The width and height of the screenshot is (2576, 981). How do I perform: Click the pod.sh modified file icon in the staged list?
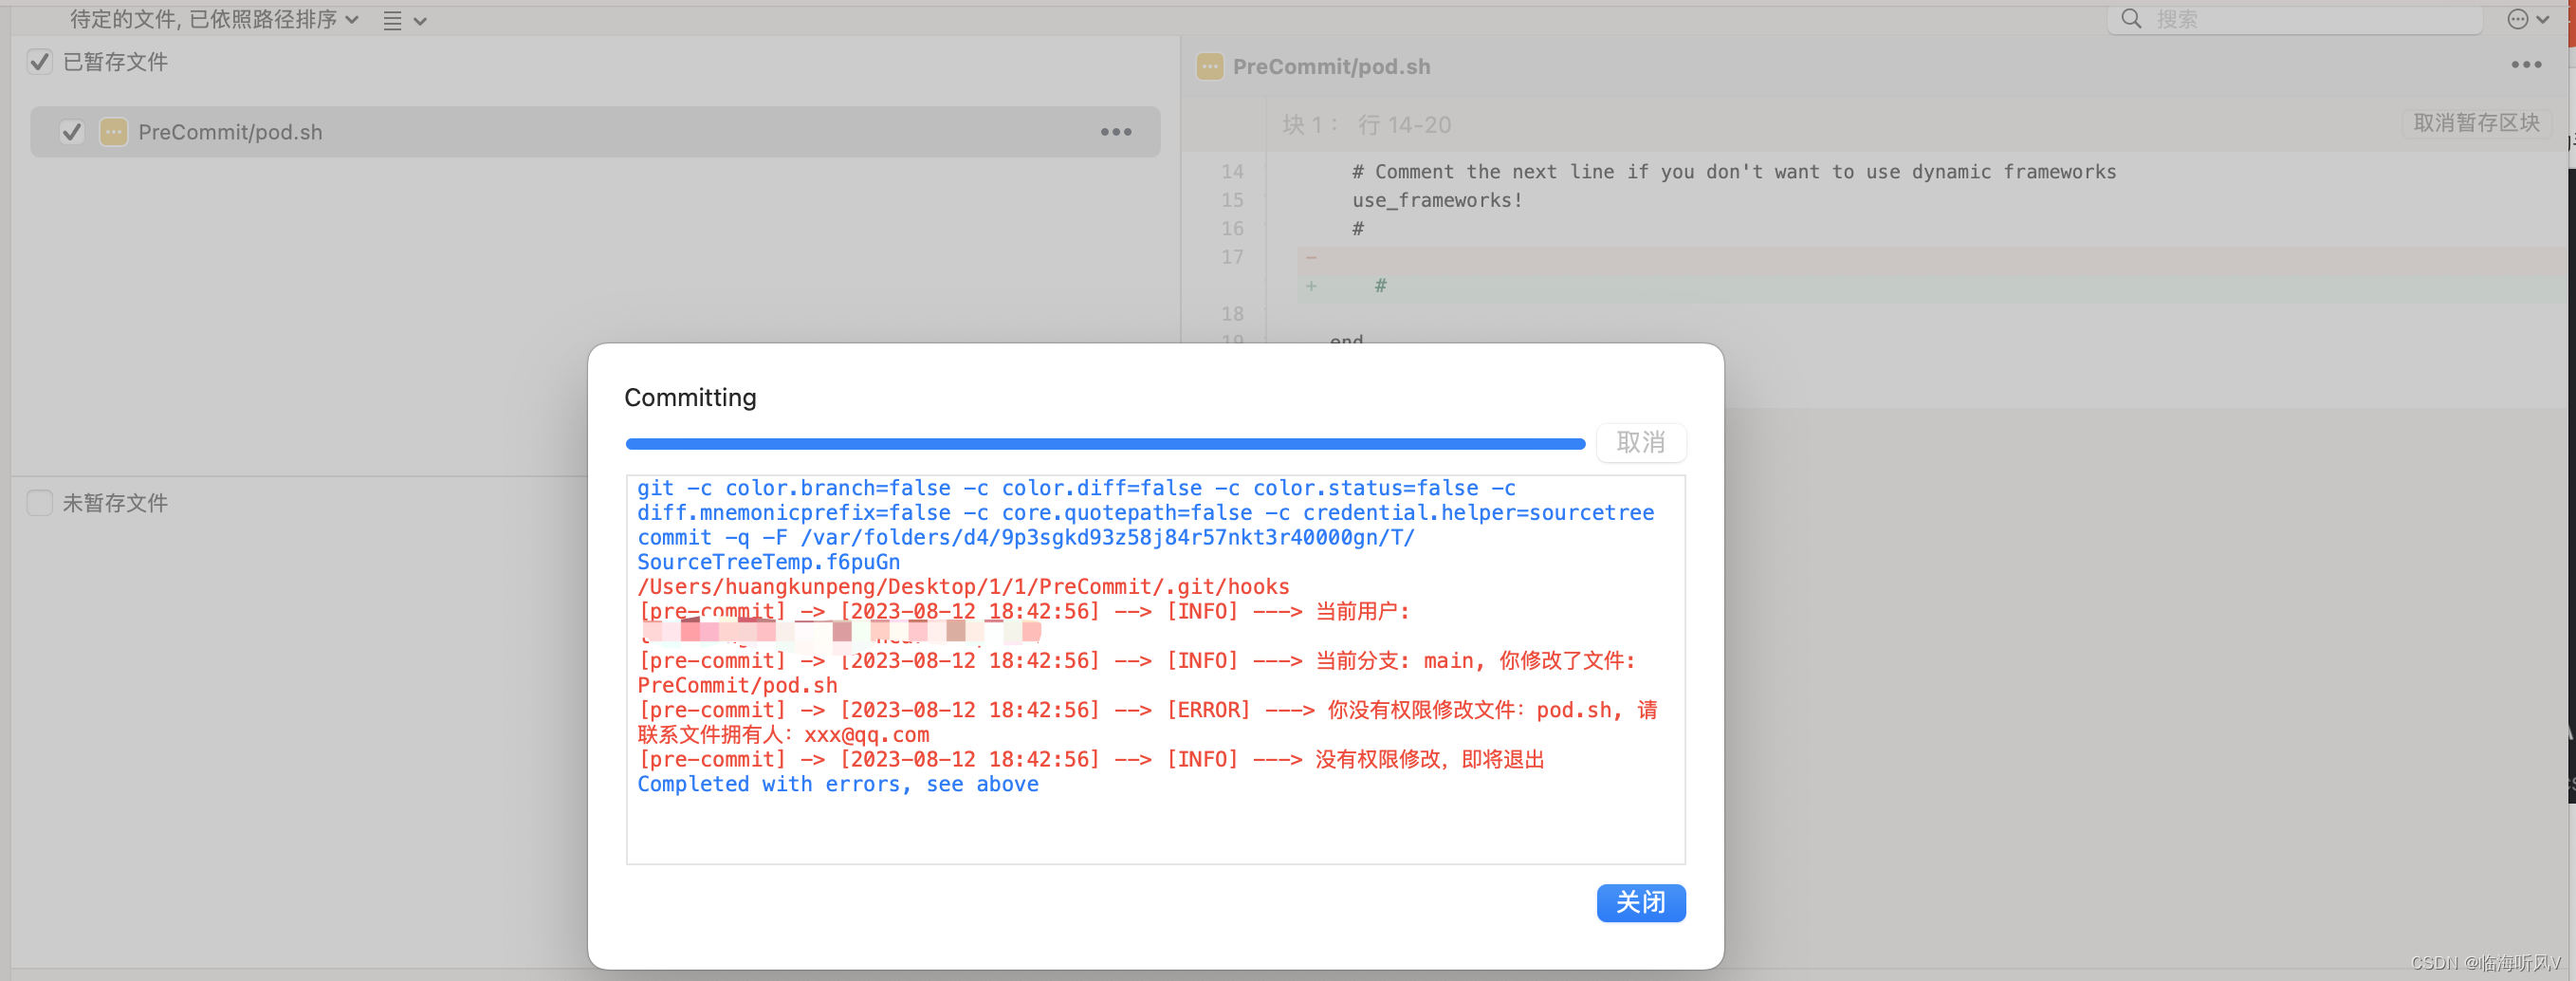coord(113,132)
